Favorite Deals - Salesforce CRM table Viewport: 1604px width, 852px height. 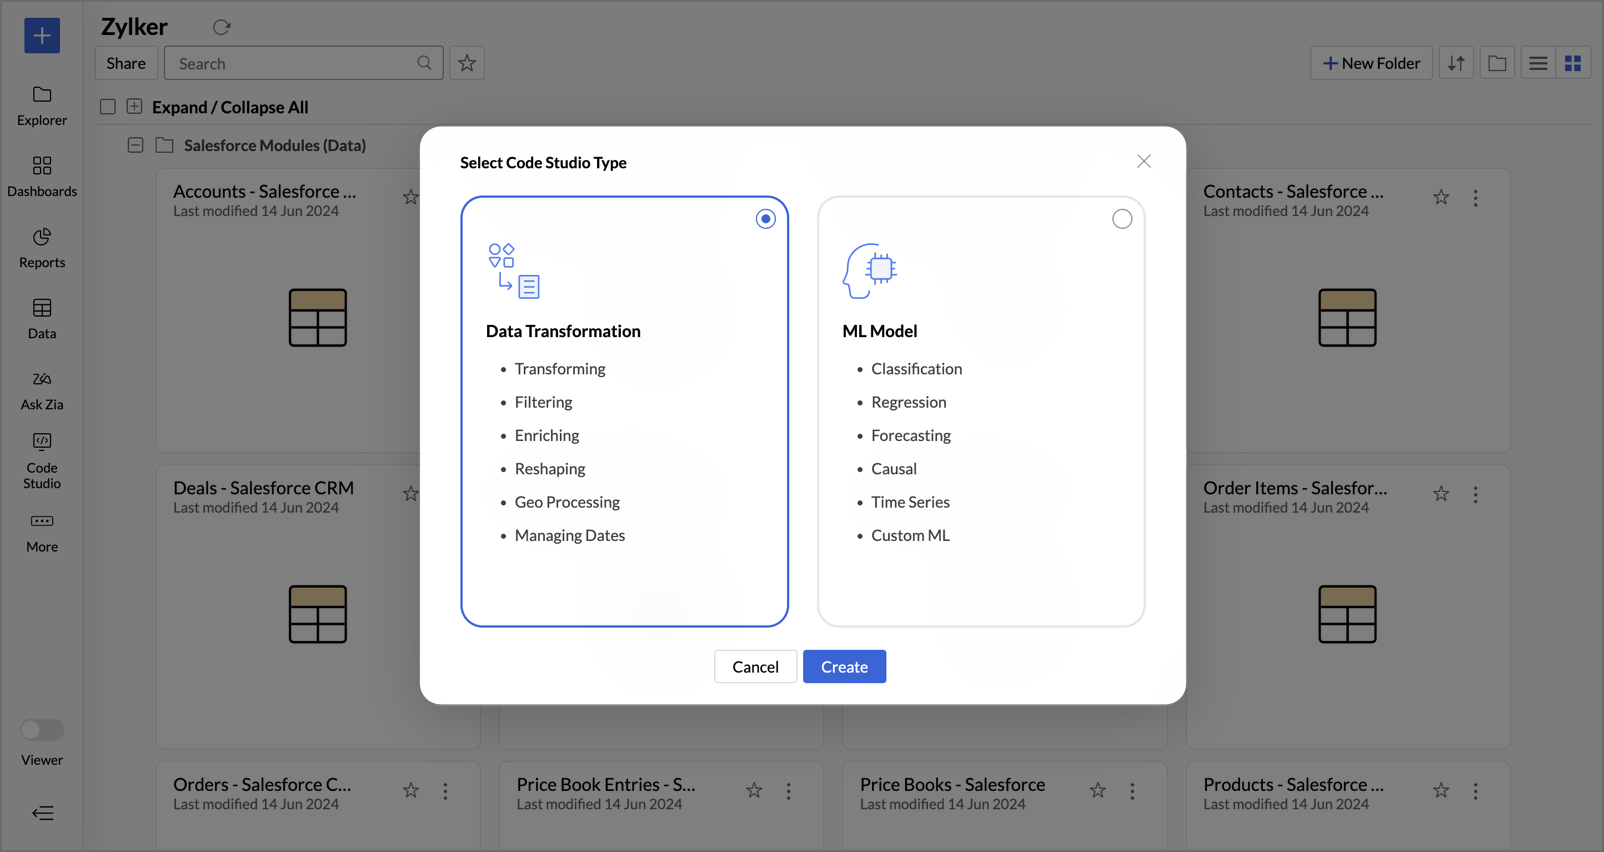point(411,494)
